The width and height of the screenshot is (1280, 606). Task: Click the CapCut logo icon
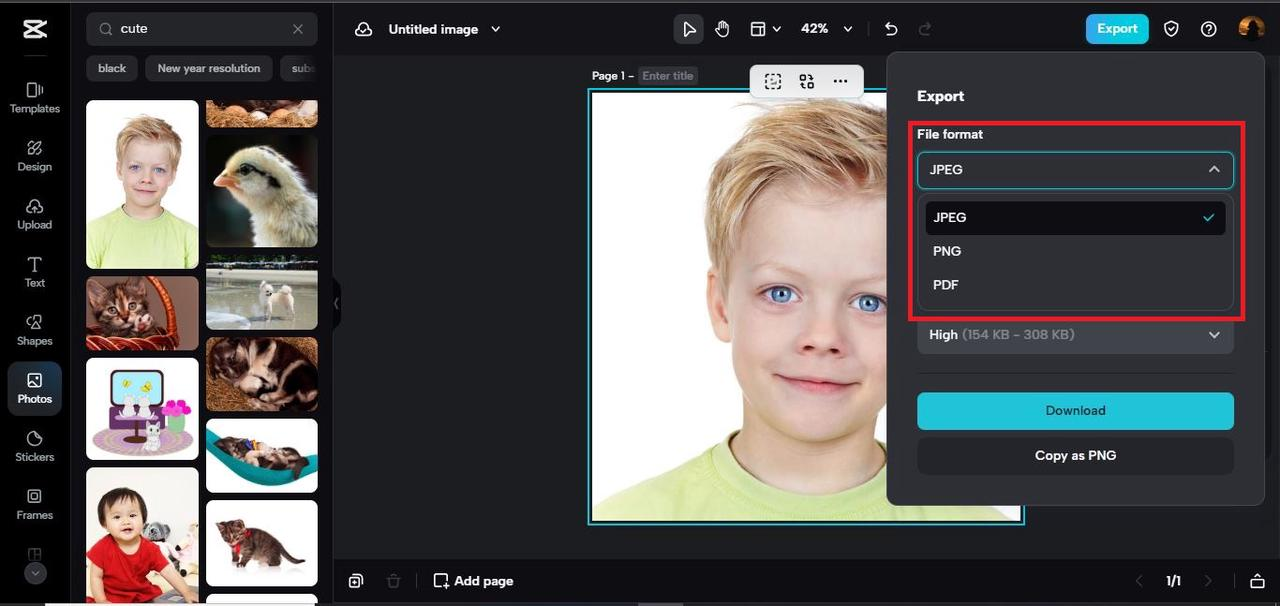(35, 29)
